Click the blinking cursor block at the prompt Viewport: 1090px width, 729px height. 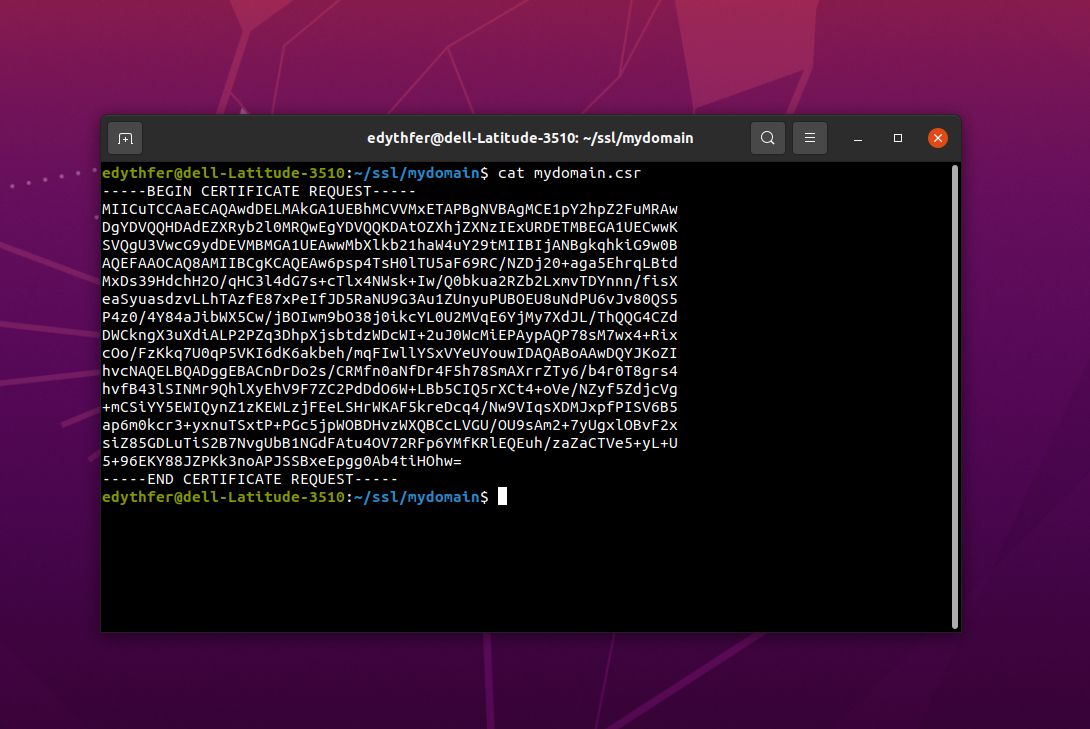click(502, 497)
